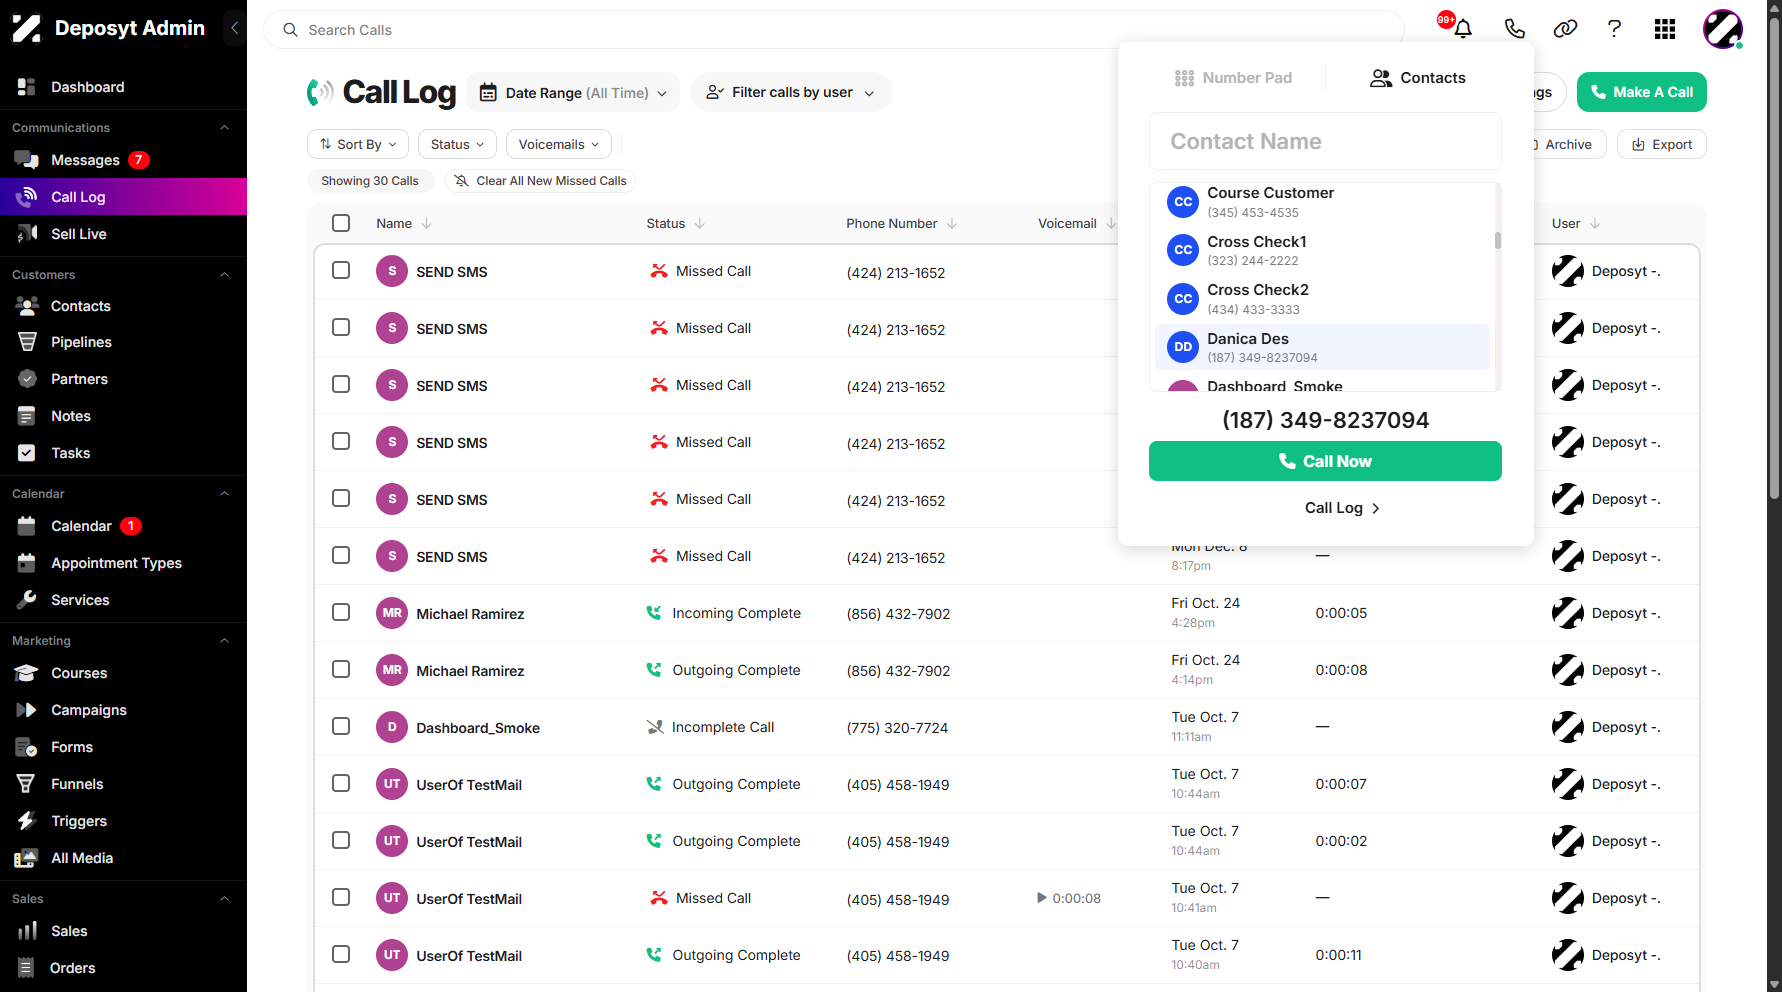Tick the Dashboard_Smoke row checkbox
Viewport: 1782px width, 992px height.
click(x=341, y=726)
